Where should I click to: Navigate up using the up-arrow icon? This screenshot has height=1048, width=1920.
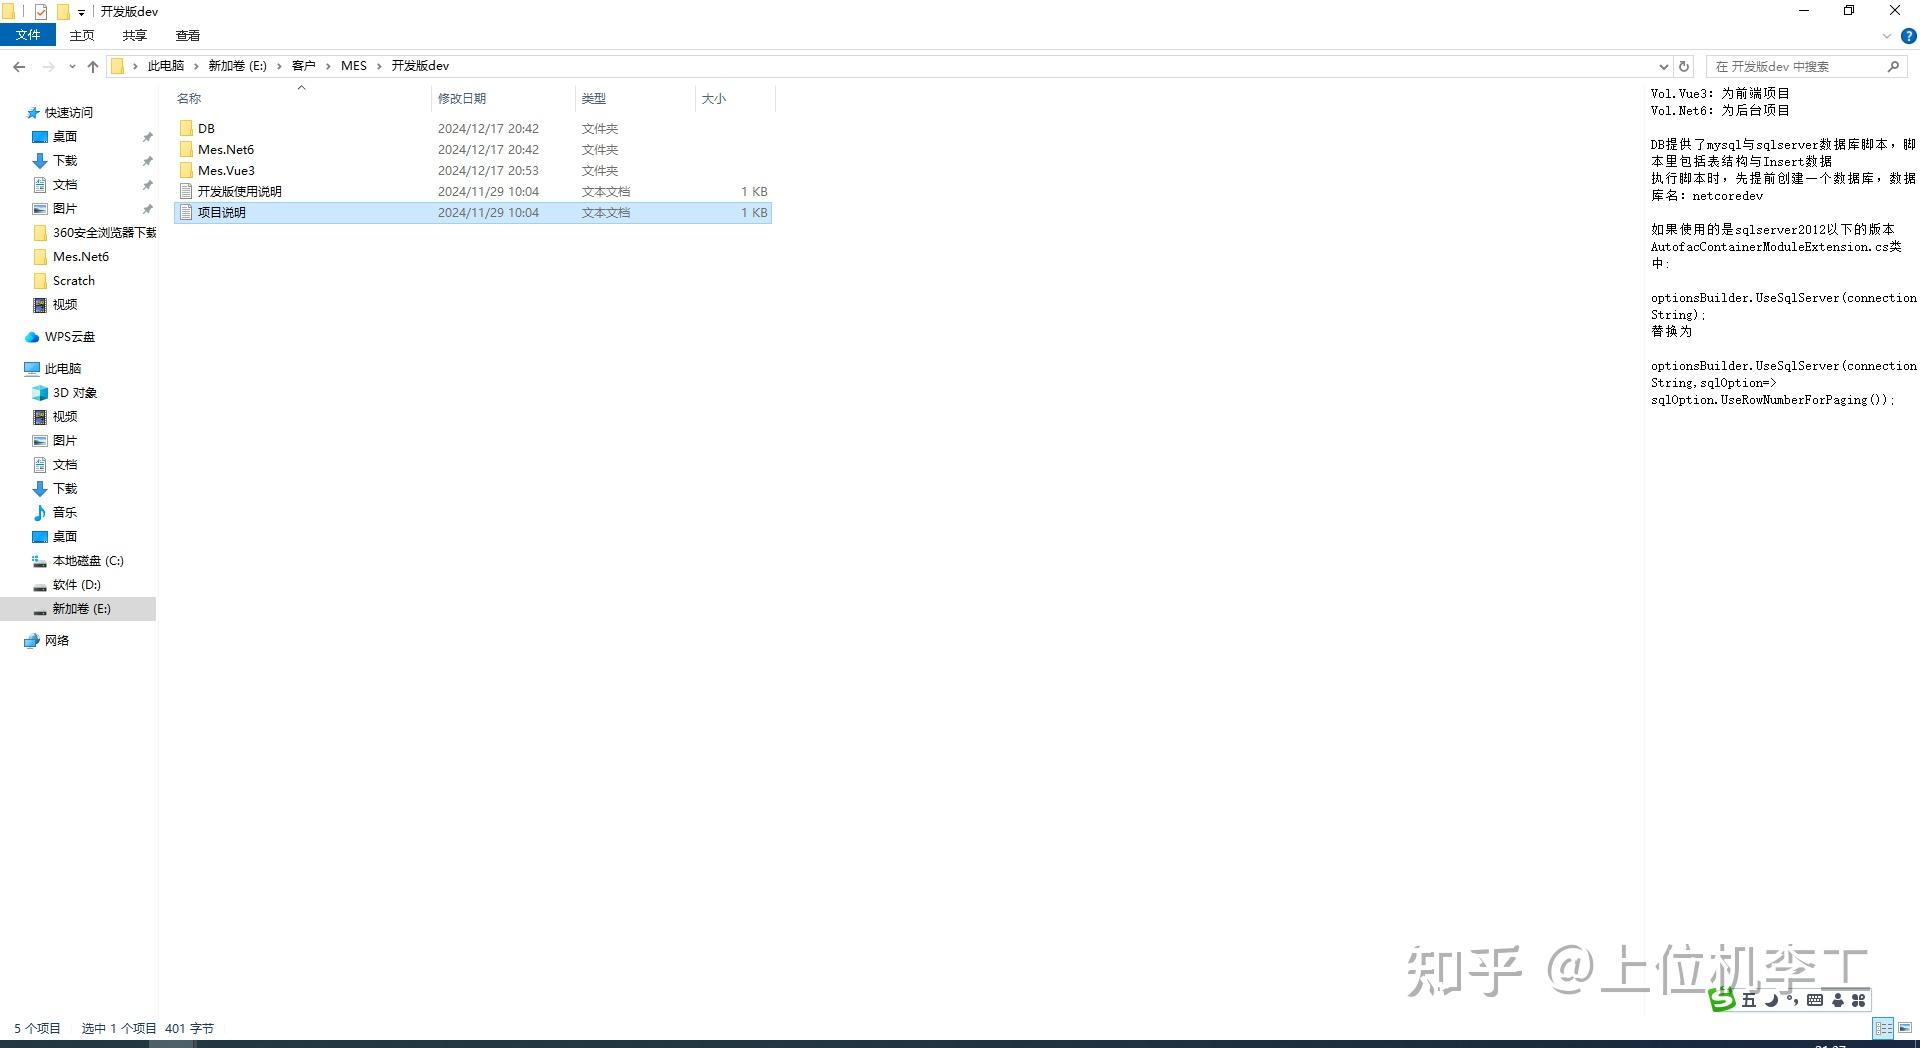pos(92,66)
